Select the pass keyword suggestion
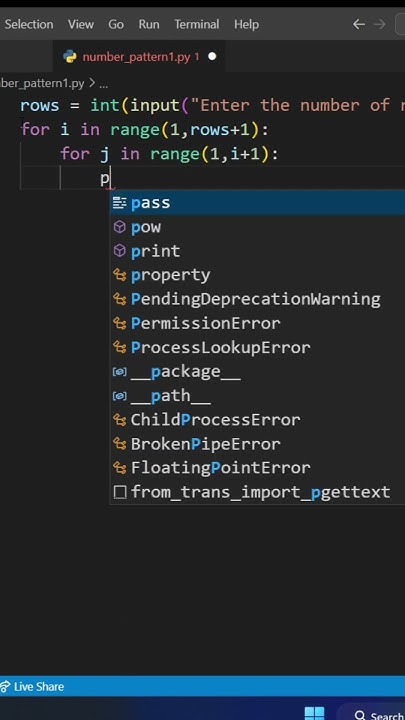Viewport: 405px width, 720px height. (258, 203)
